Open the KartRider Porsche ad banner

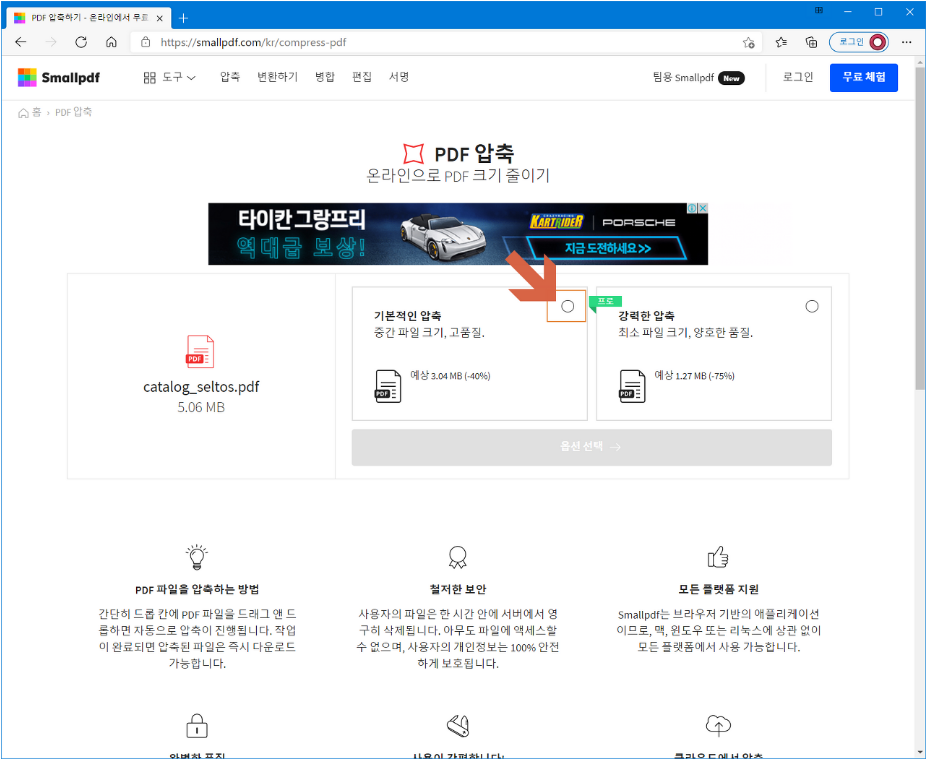(458, 234)
